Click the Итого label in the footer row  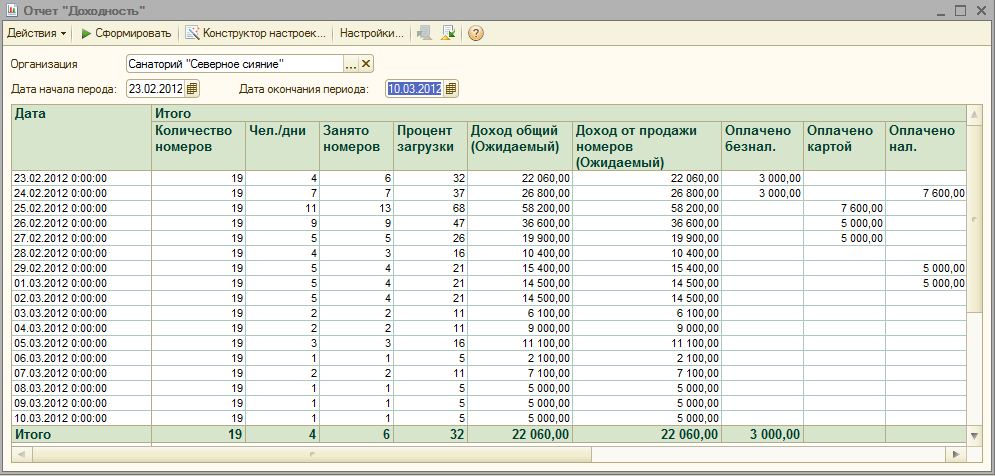coord(33,435)
